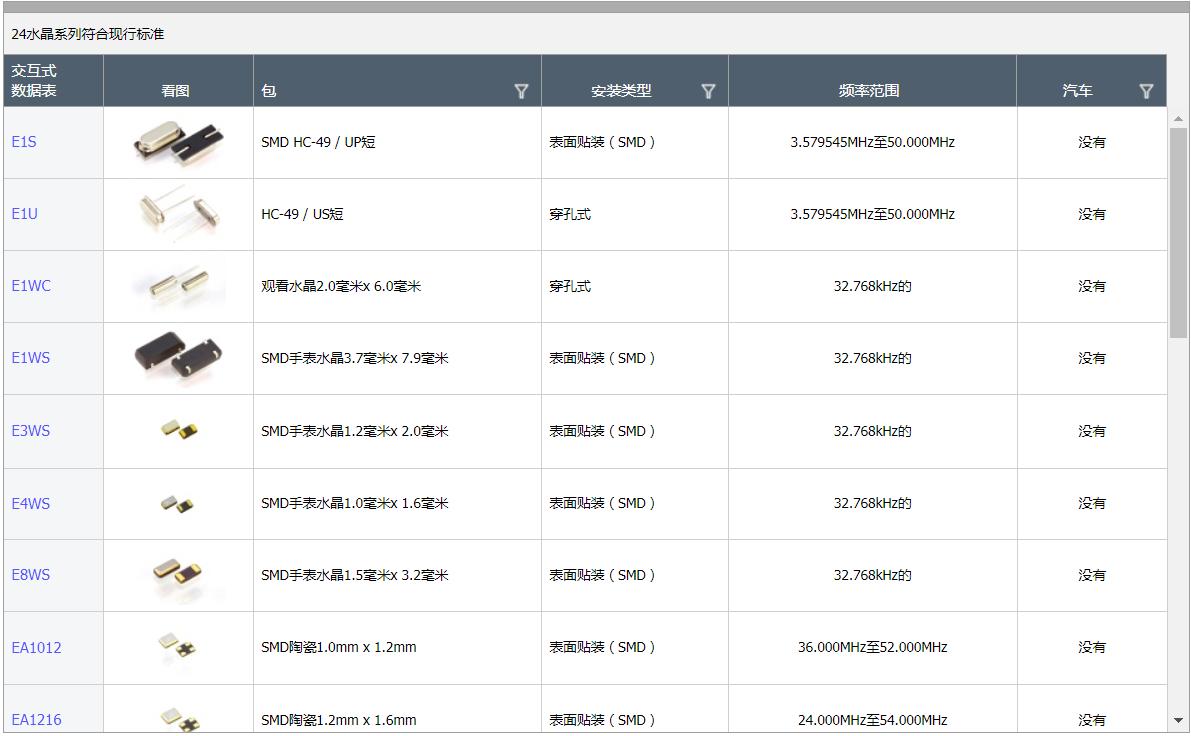The width and height of the screenshot is (1191, 736).
Task: View the E8WS crystal product image
Action: click(x=177, y=575)
